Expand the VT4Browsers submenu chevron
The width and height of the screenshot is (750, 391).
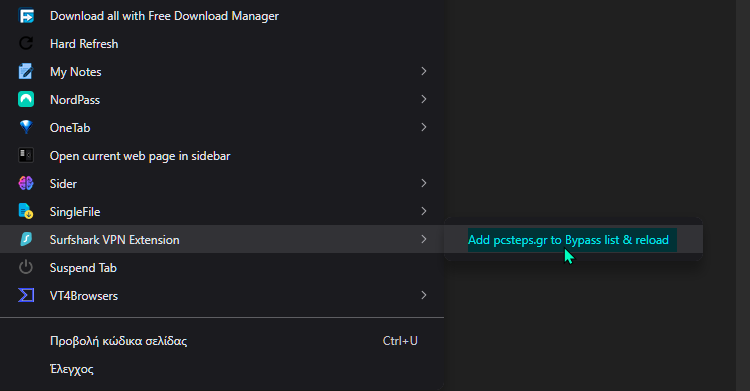point(423,295)
